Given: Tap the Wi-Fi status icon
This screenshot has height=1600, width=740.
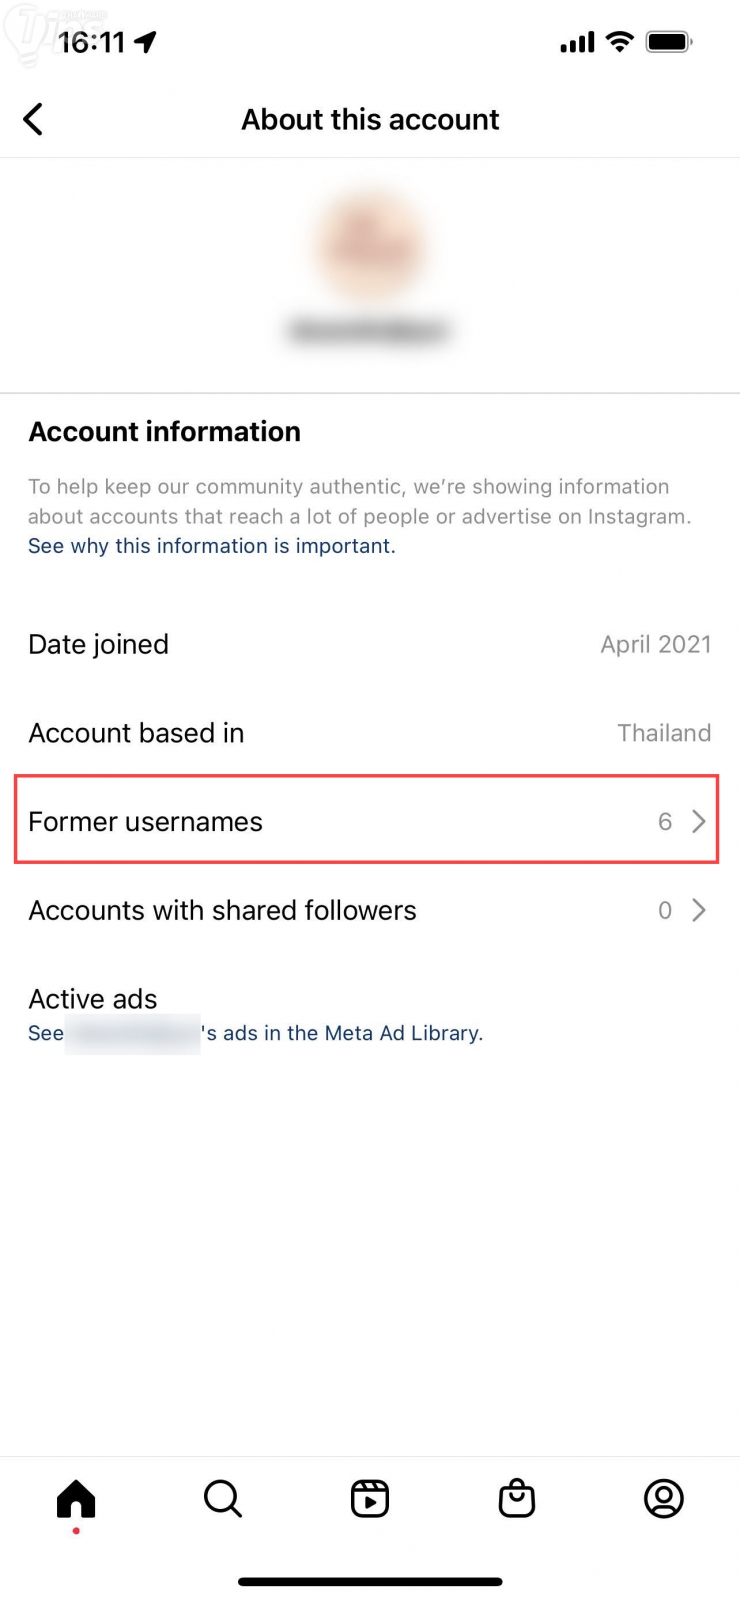Looking at the screenshot, I should [x=620, y=42].
